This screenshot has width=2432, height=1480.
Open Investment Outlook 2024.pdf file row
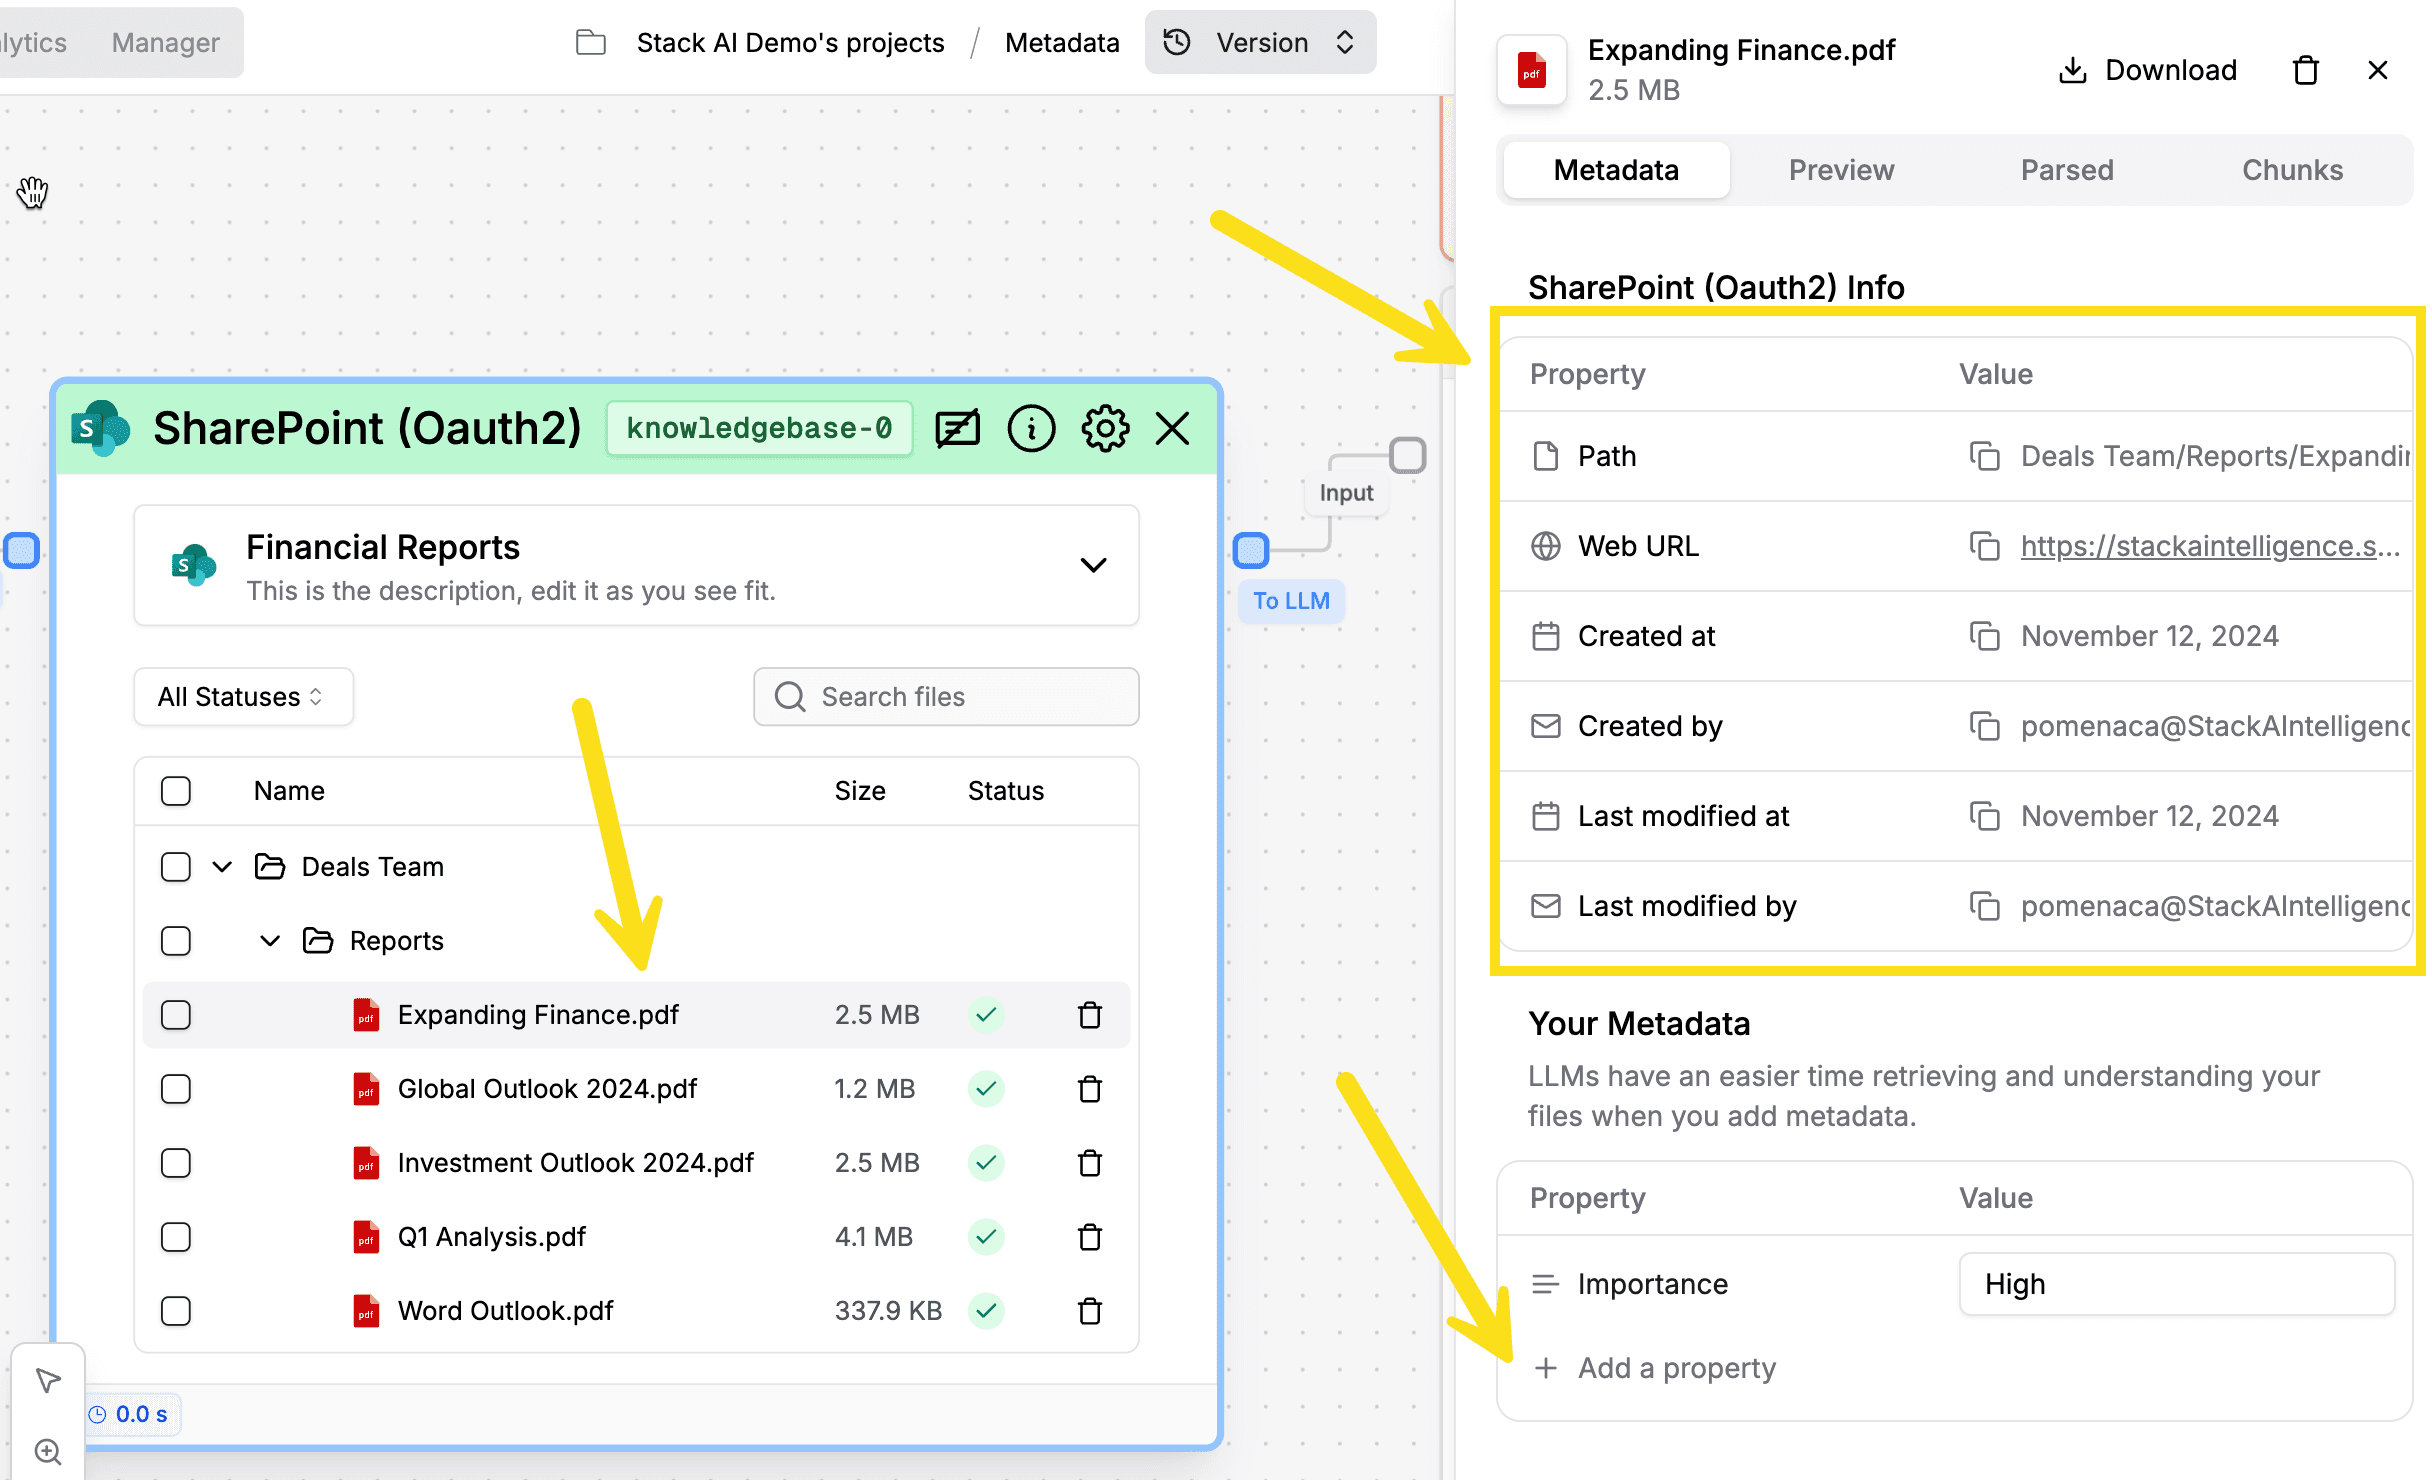click(636, 1163)
